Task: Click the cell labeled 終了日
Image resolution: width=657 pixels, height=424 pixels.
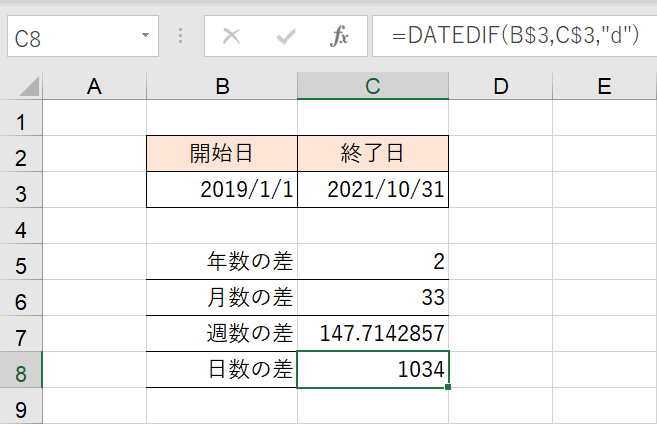Action: click(x=373, y=154)
